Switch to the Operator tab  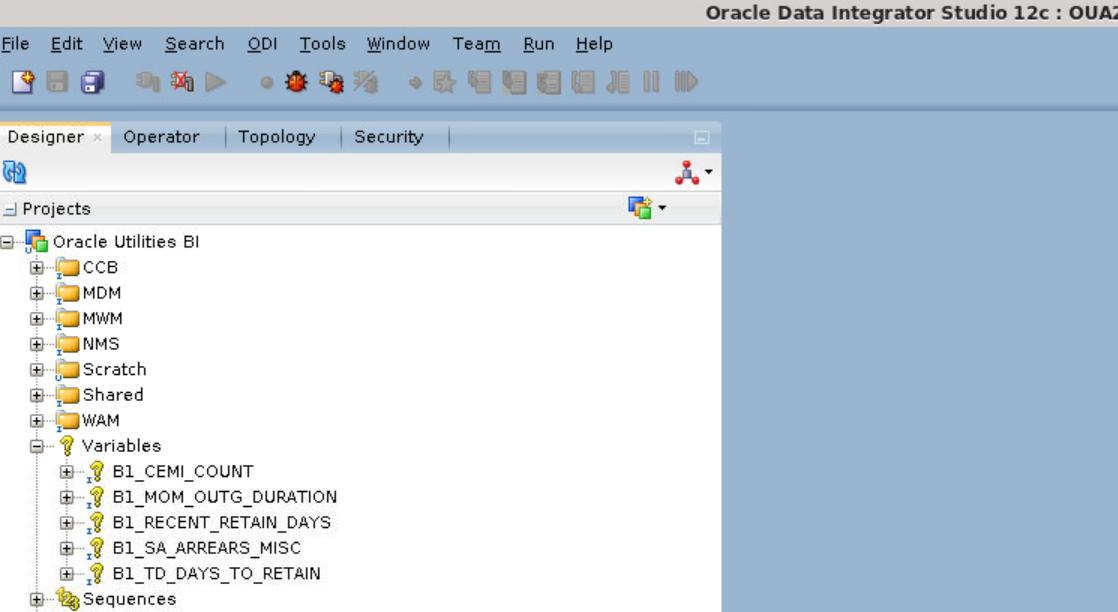point(161,137)
